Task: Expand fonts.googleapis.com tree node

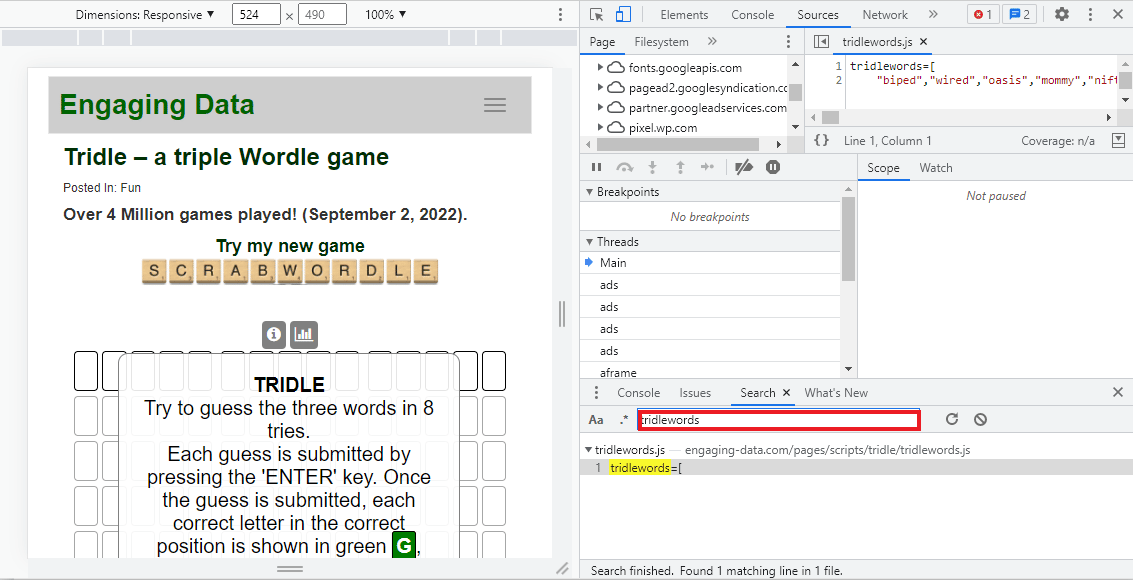Action: tap(600, 68)
